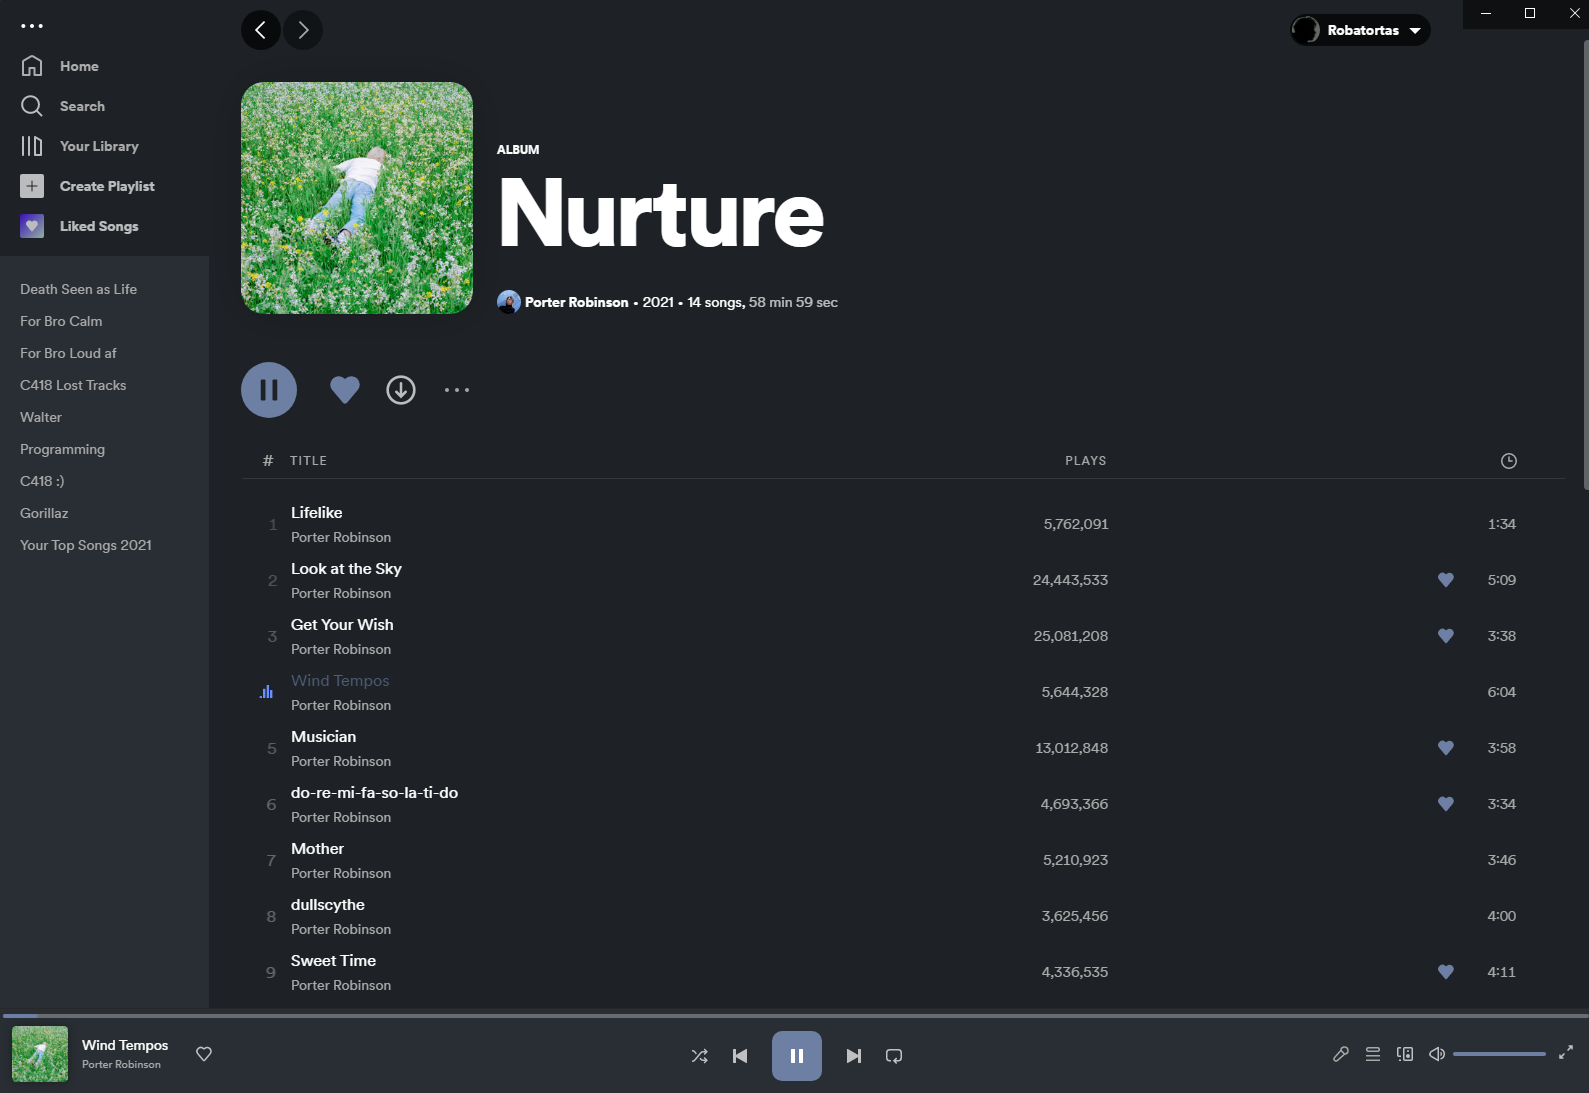Open Porter Robinson artist link in album header

577,302
